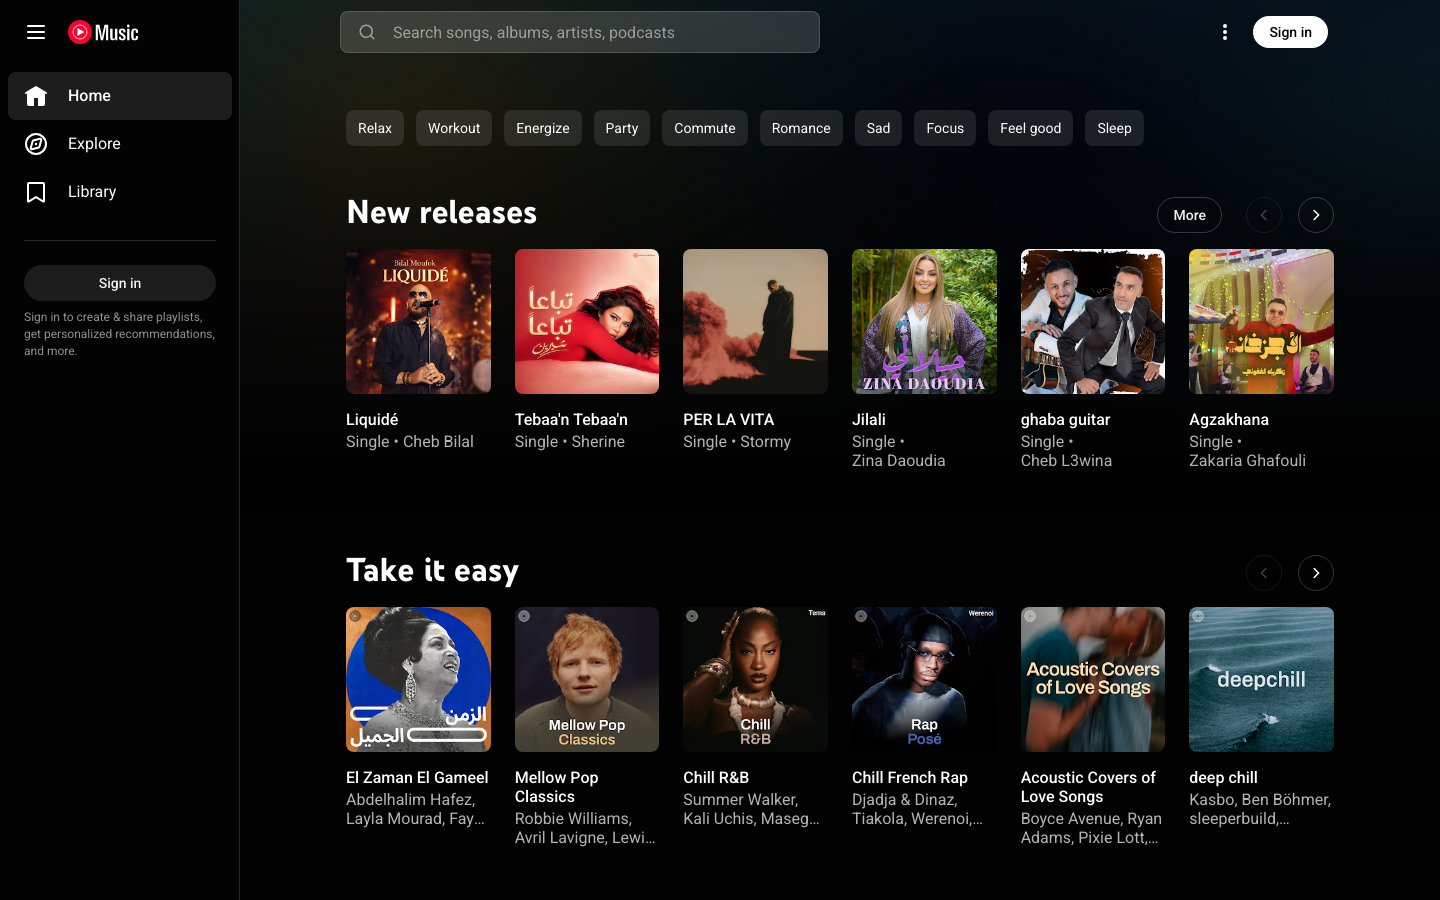Click the Agzakhana title text
This screenshot has width=1440, height=900.
(1229, 420)
